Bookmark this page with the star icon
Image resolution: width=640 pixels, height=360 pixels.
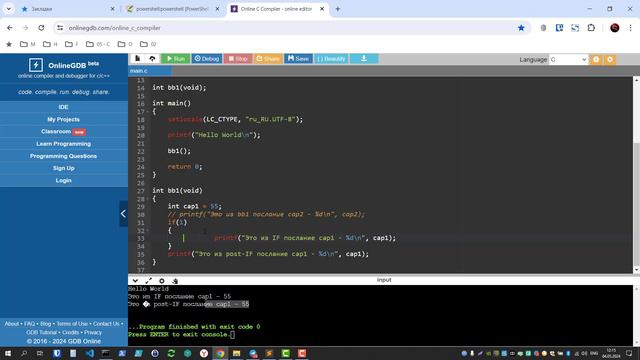pyautogui.click(x=521, y=28)
